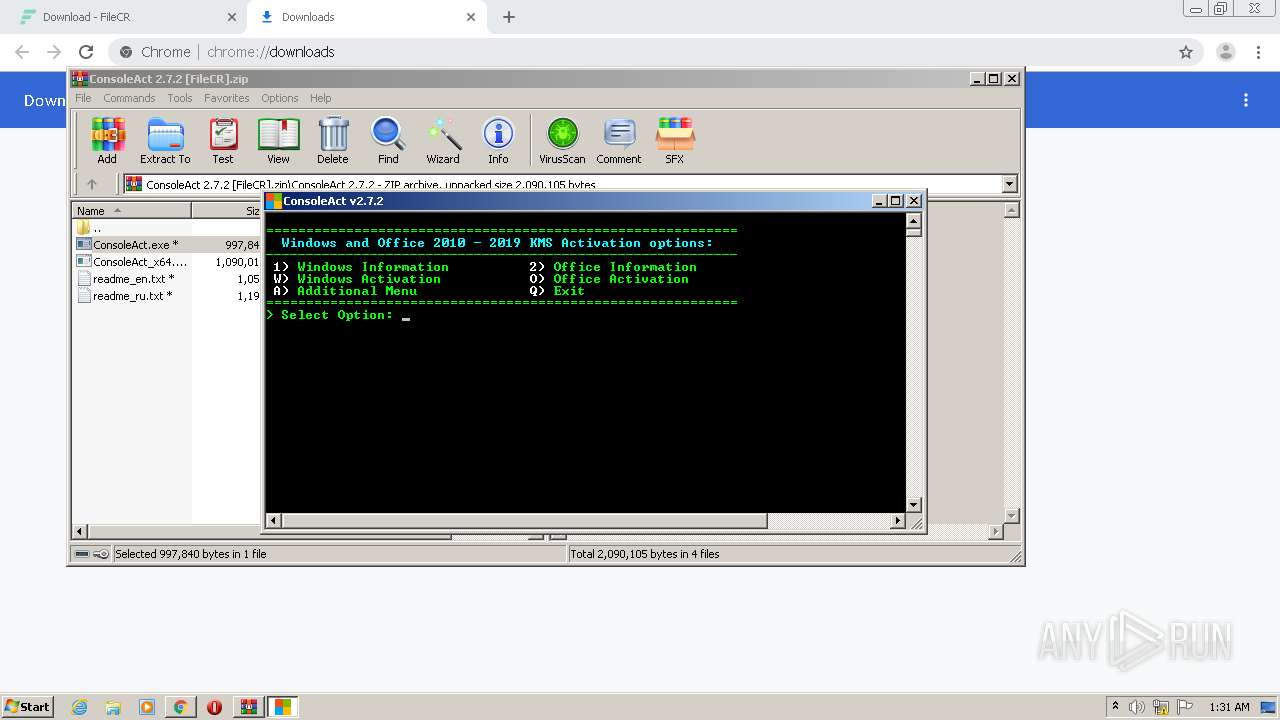Click the ConsoleAct console window icon
The width and height of the screenshot is (1280, 720).
[273, 201]
